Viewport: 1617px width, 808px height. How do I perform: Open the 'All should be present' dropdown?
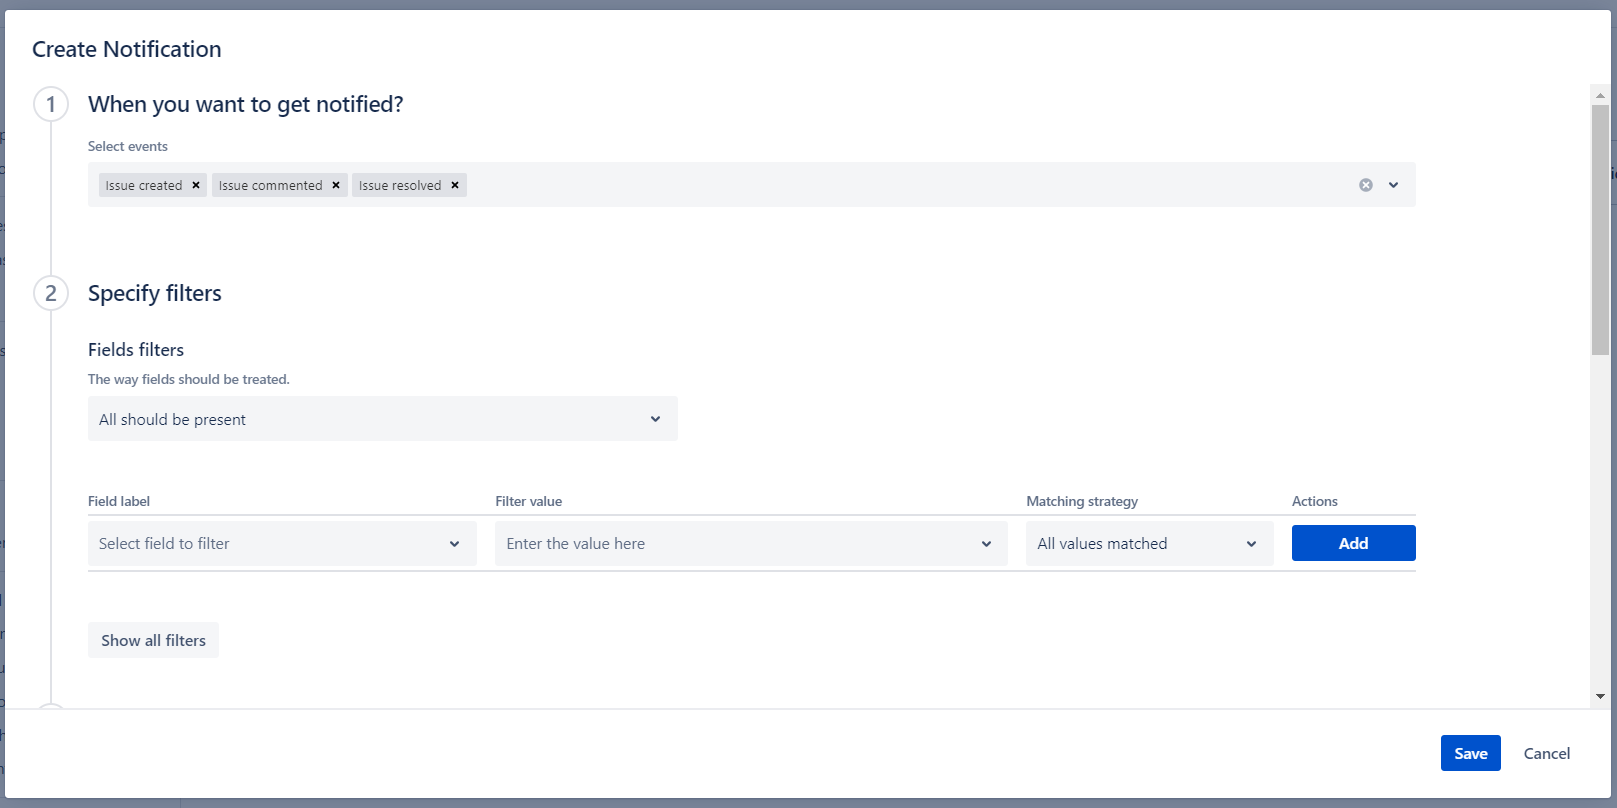tap(382, 419)
